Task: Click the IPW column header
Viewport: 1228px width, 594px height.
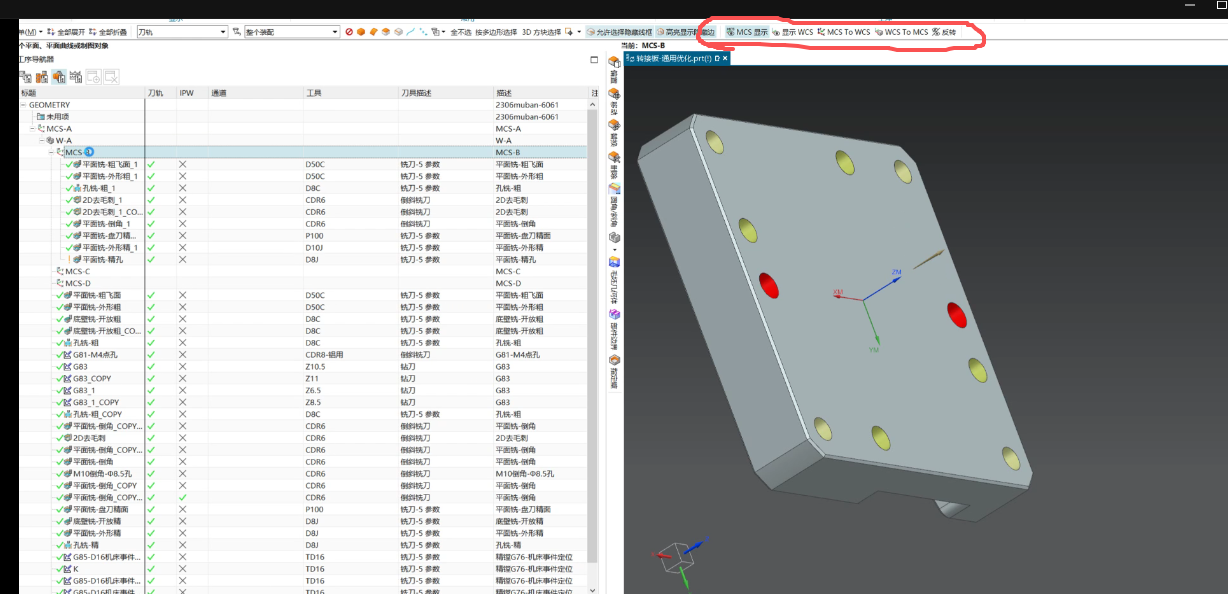Action: click(x=192, y=93)
